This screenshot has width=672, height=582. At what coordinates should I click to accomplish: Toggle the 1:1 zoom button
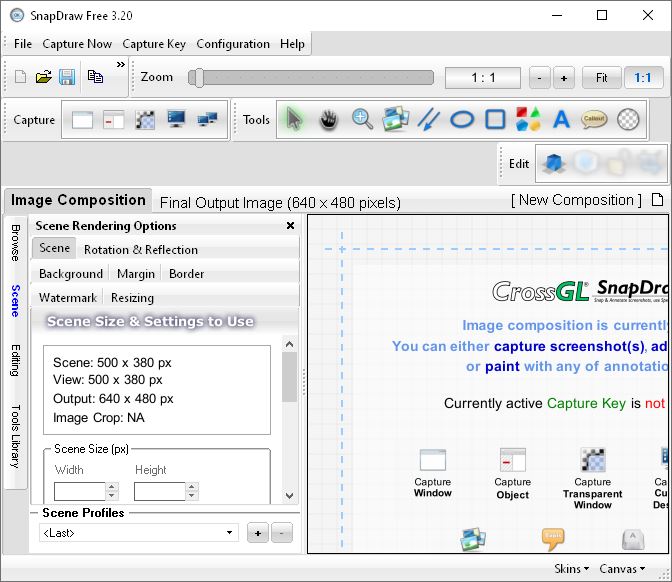[x=642, y=78]
